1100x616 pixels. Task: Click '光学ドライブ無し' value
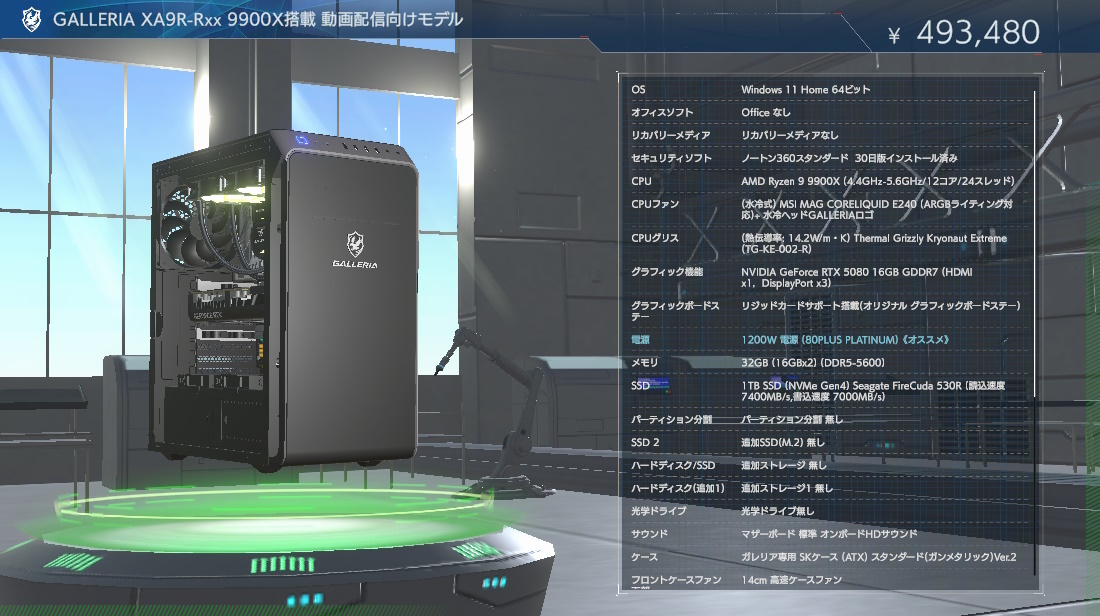tap(777, 511)
